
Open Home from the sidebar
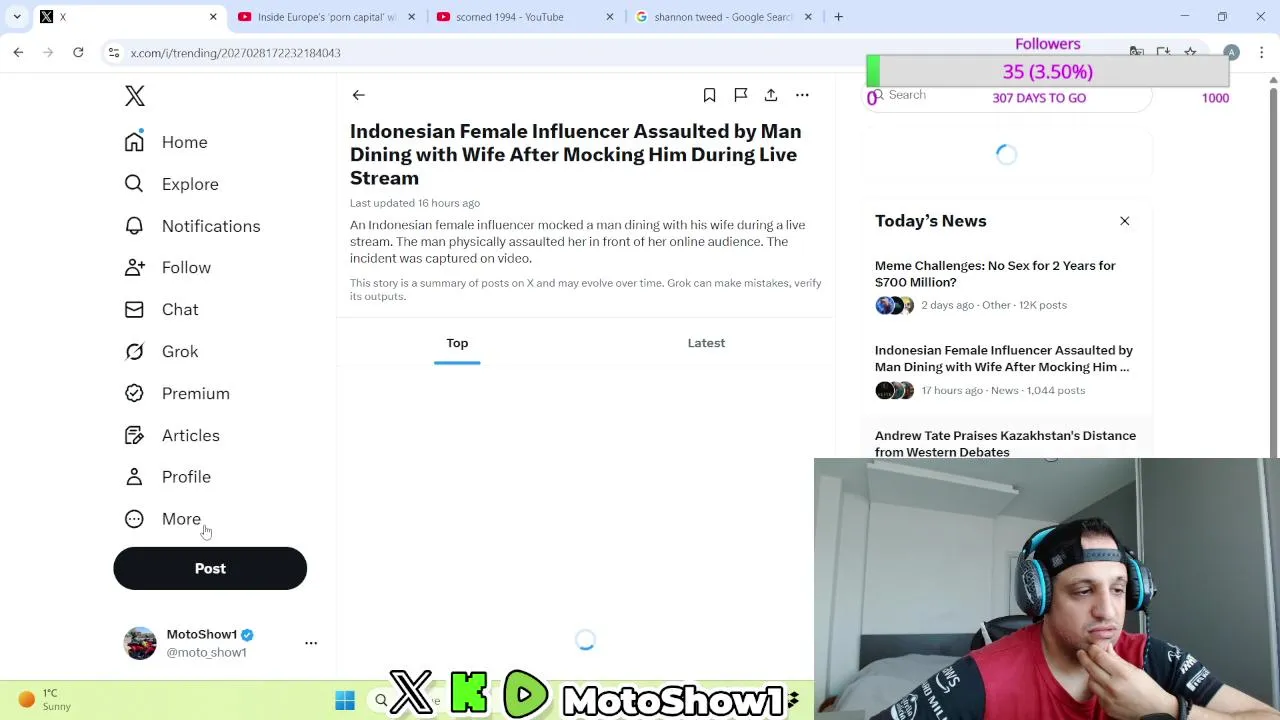tap(166, 142)
